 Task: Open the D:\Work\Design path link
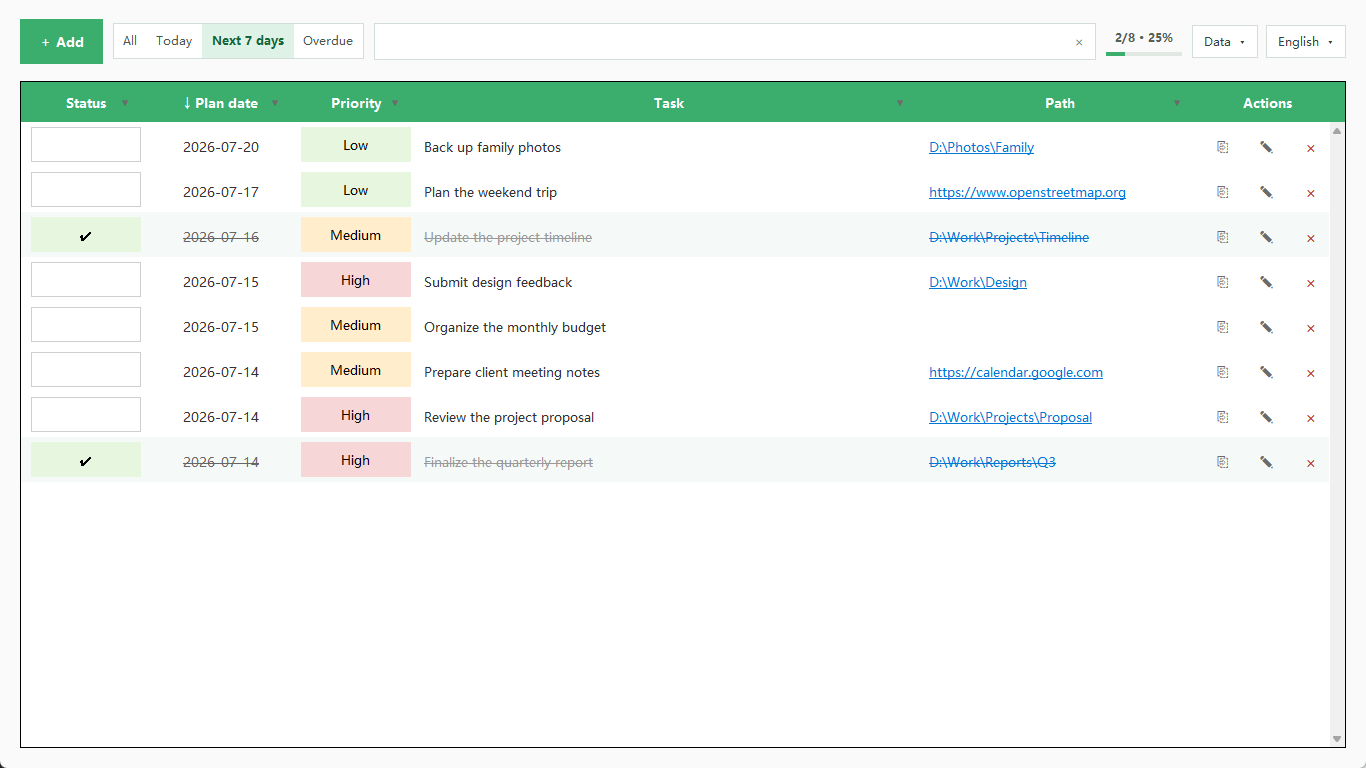tap(978, 282)
